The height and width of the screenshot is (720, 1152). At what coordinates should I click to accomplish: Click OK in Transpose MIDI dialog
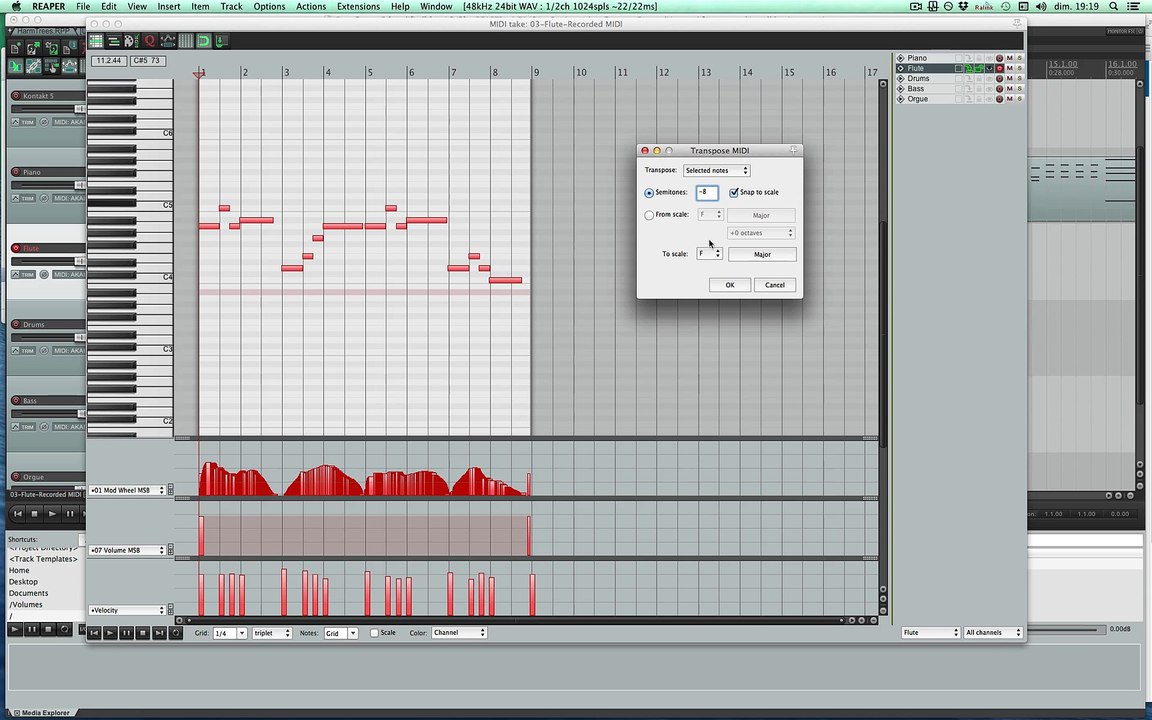[x=729, y=285]
